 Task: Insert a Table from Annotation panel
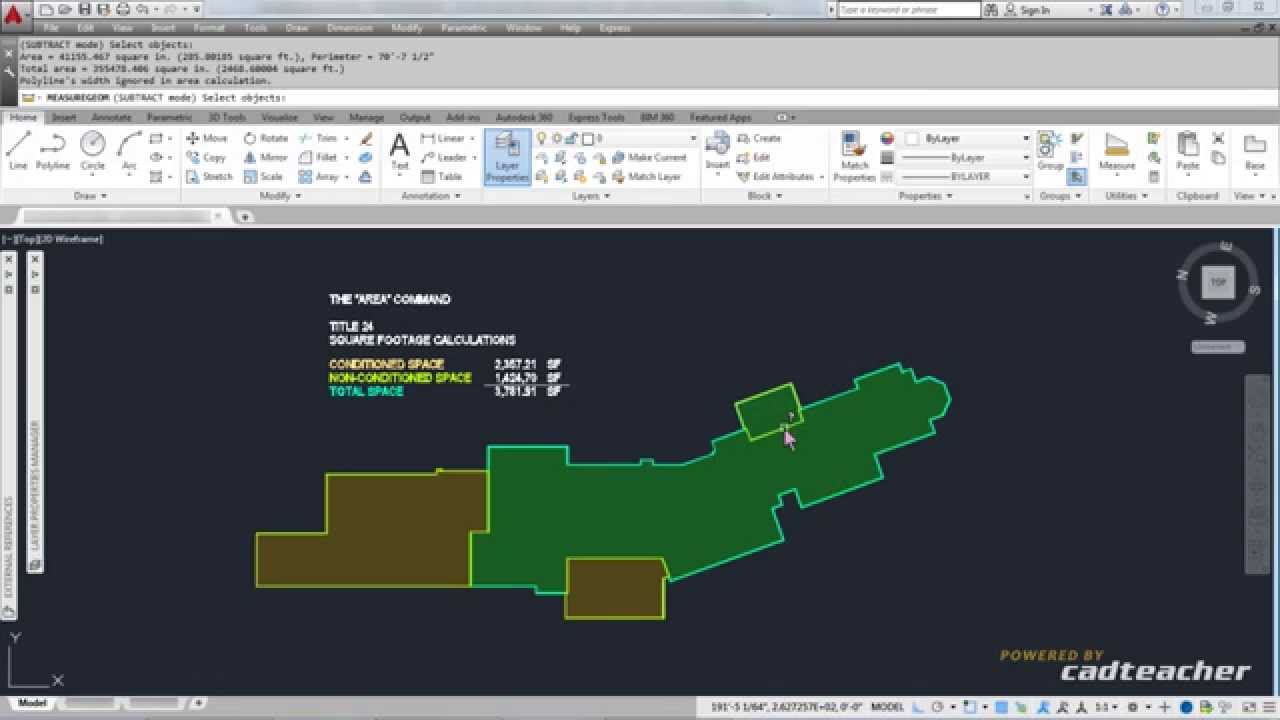pyautogui.click(x=441, y=176)
